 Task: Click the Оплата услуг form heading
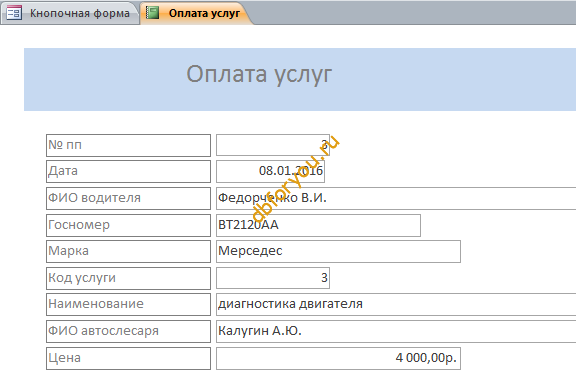pos(259,74)
